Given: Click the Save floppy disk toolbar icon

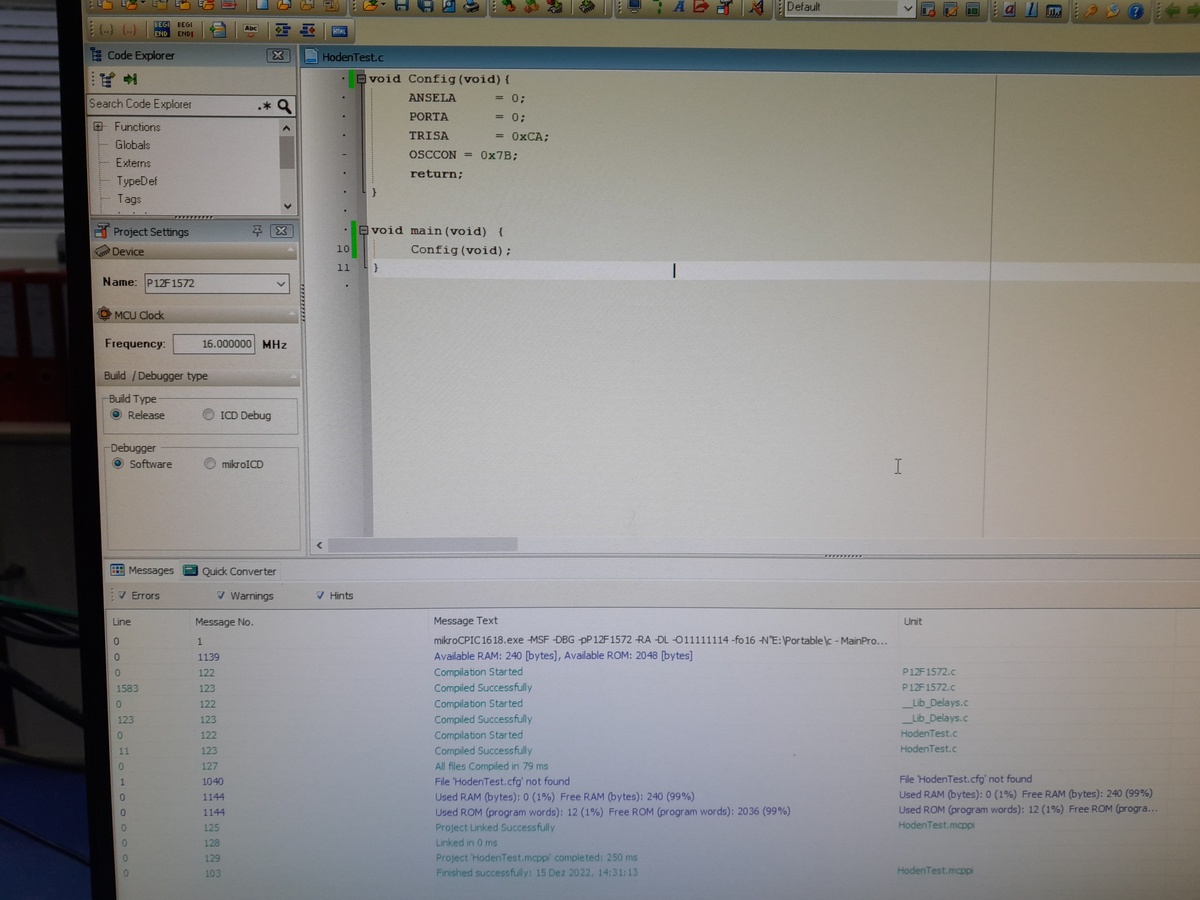Looking at the screenshot, I should (401, 6).
